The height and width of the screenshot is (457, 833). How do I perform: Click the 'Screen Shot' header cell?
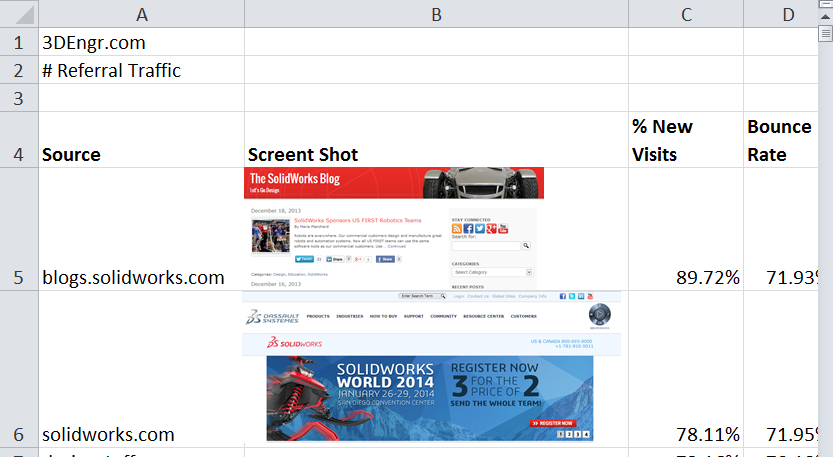[x=436, y=140]
